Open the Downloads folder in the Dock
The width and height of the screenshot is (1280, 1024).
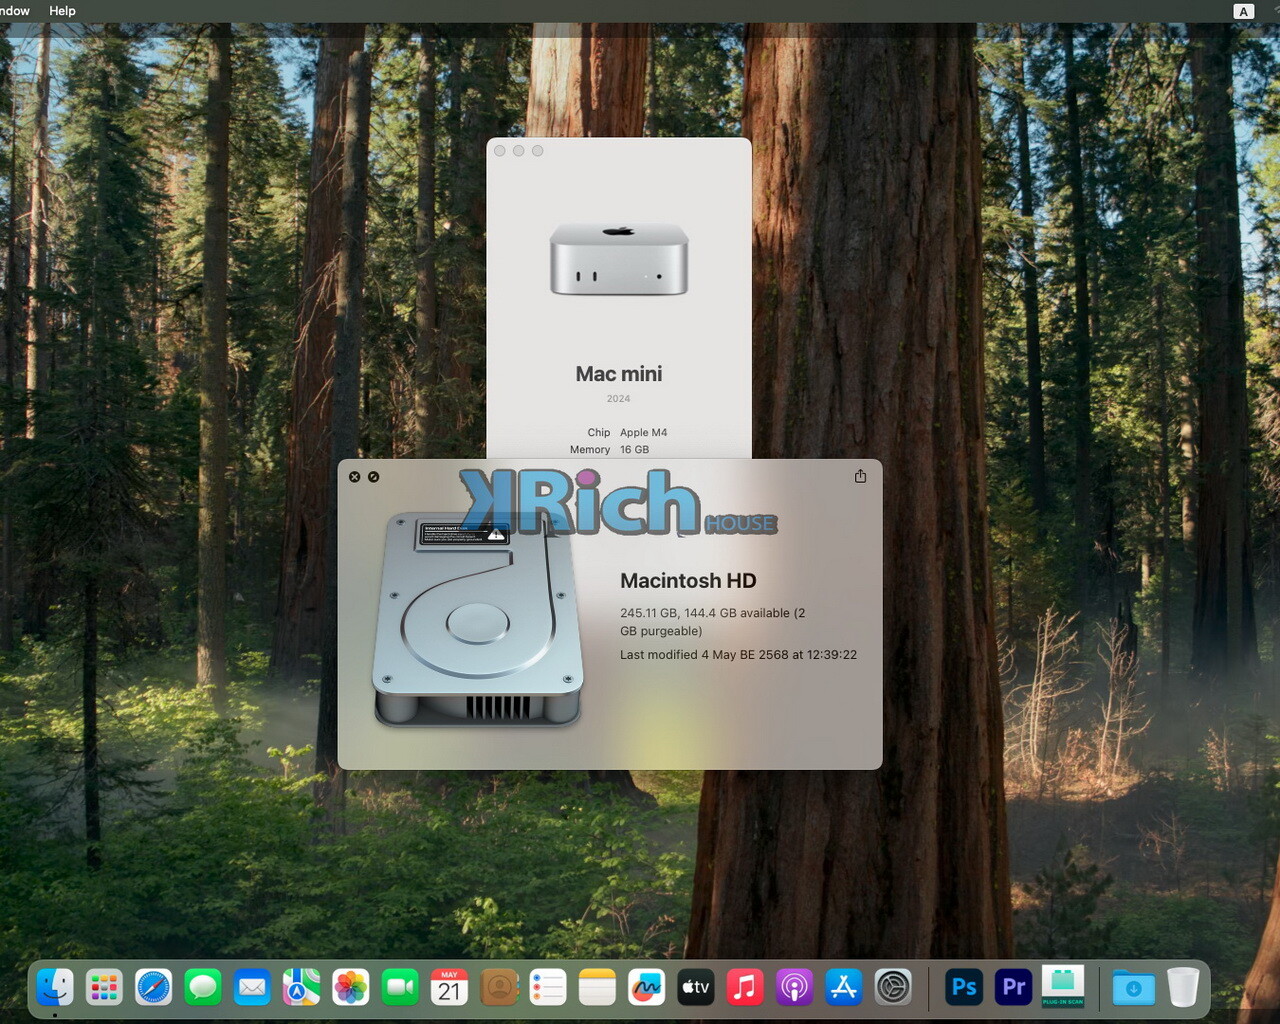coord(1133,988)
